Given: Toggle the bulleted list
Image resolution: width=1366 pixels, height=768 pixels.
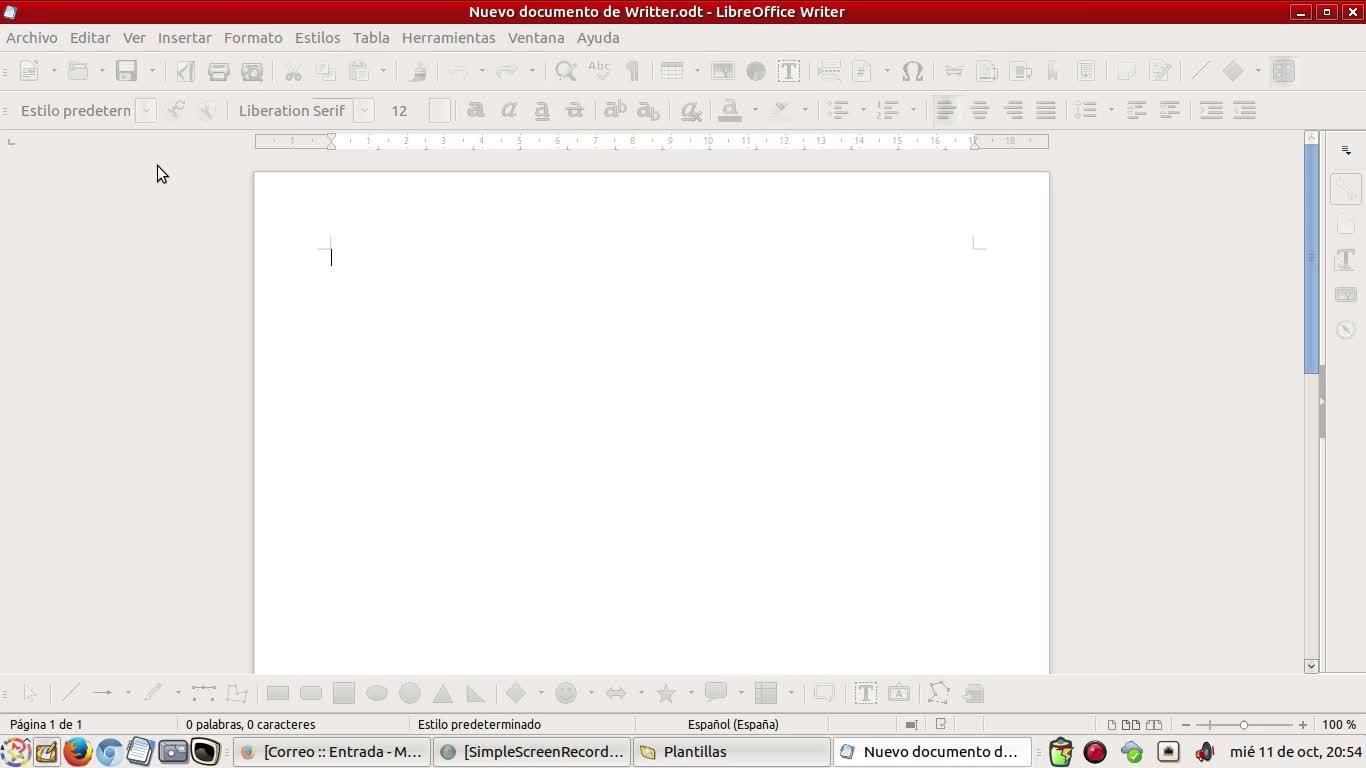Looking at the screenshot, I should pyautogui.click(x=838, y=110).
